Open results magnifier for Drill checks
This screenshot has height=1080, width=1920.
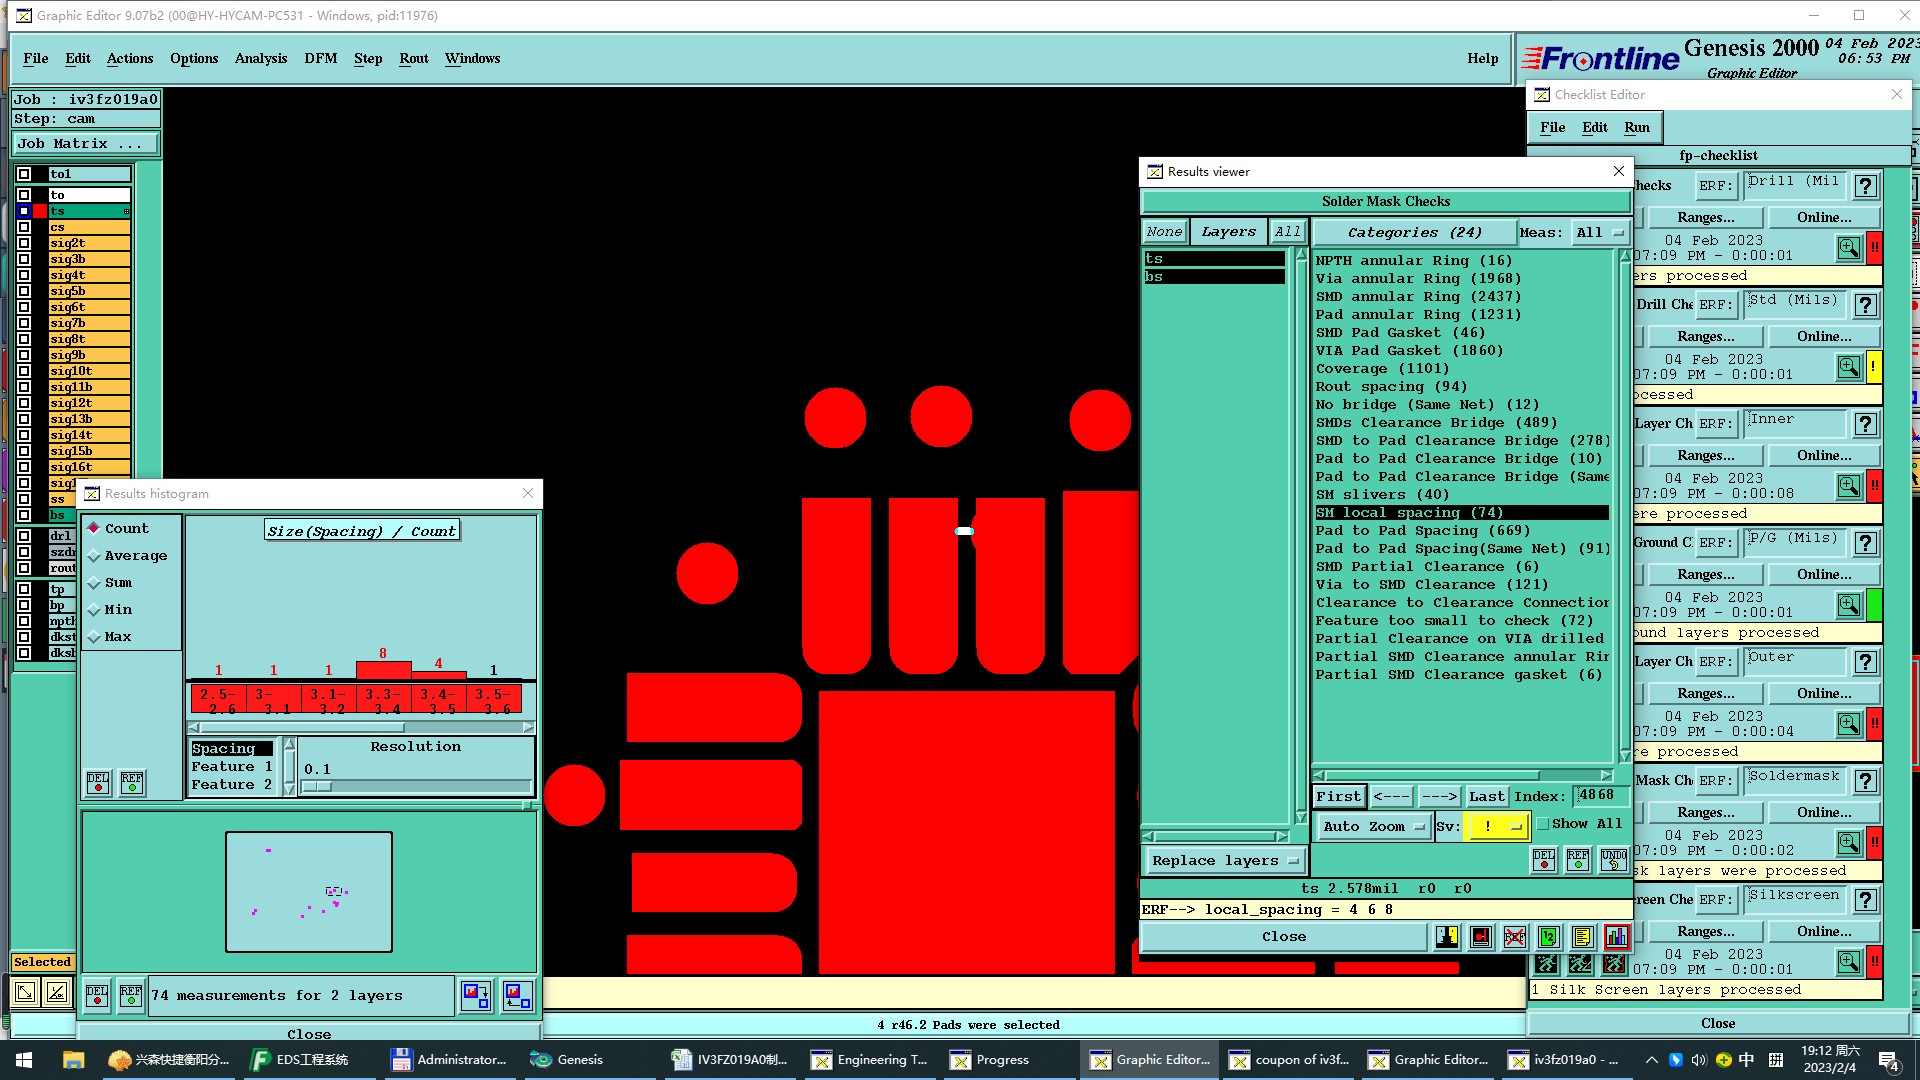pos(1849,247)
